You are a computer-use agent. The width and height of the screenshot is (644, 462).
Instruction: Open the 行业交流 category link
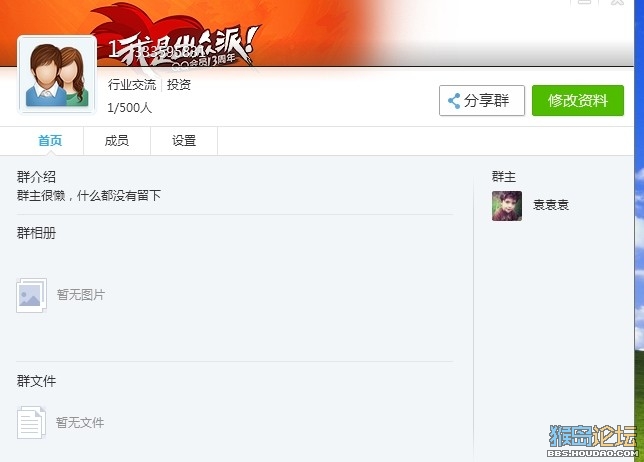[132, 85]
